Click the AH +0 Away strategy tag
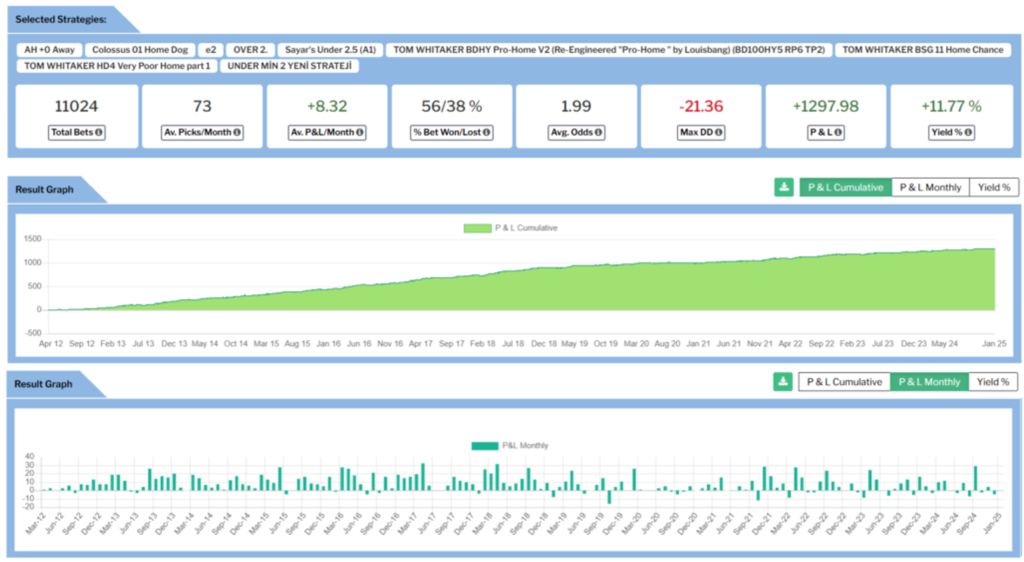Viewport: 1024px width, 562px height. pos(47,49)
